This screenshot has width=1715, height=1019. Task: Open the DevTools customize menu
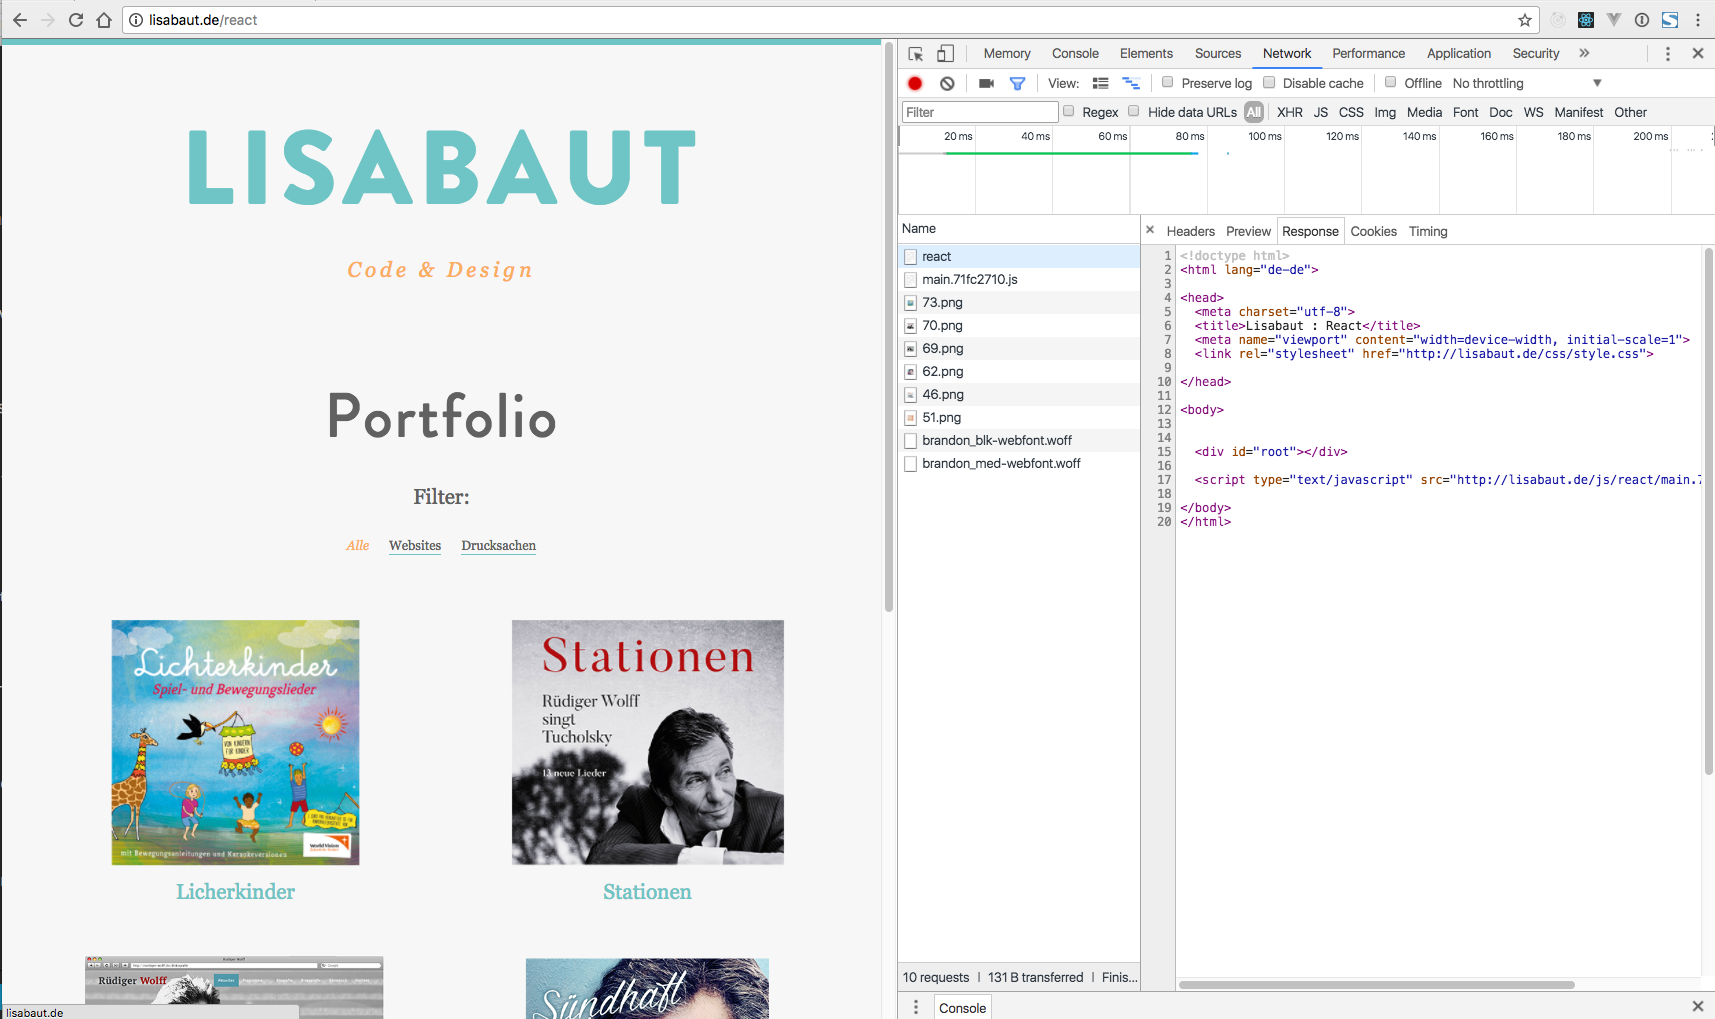1667,54
